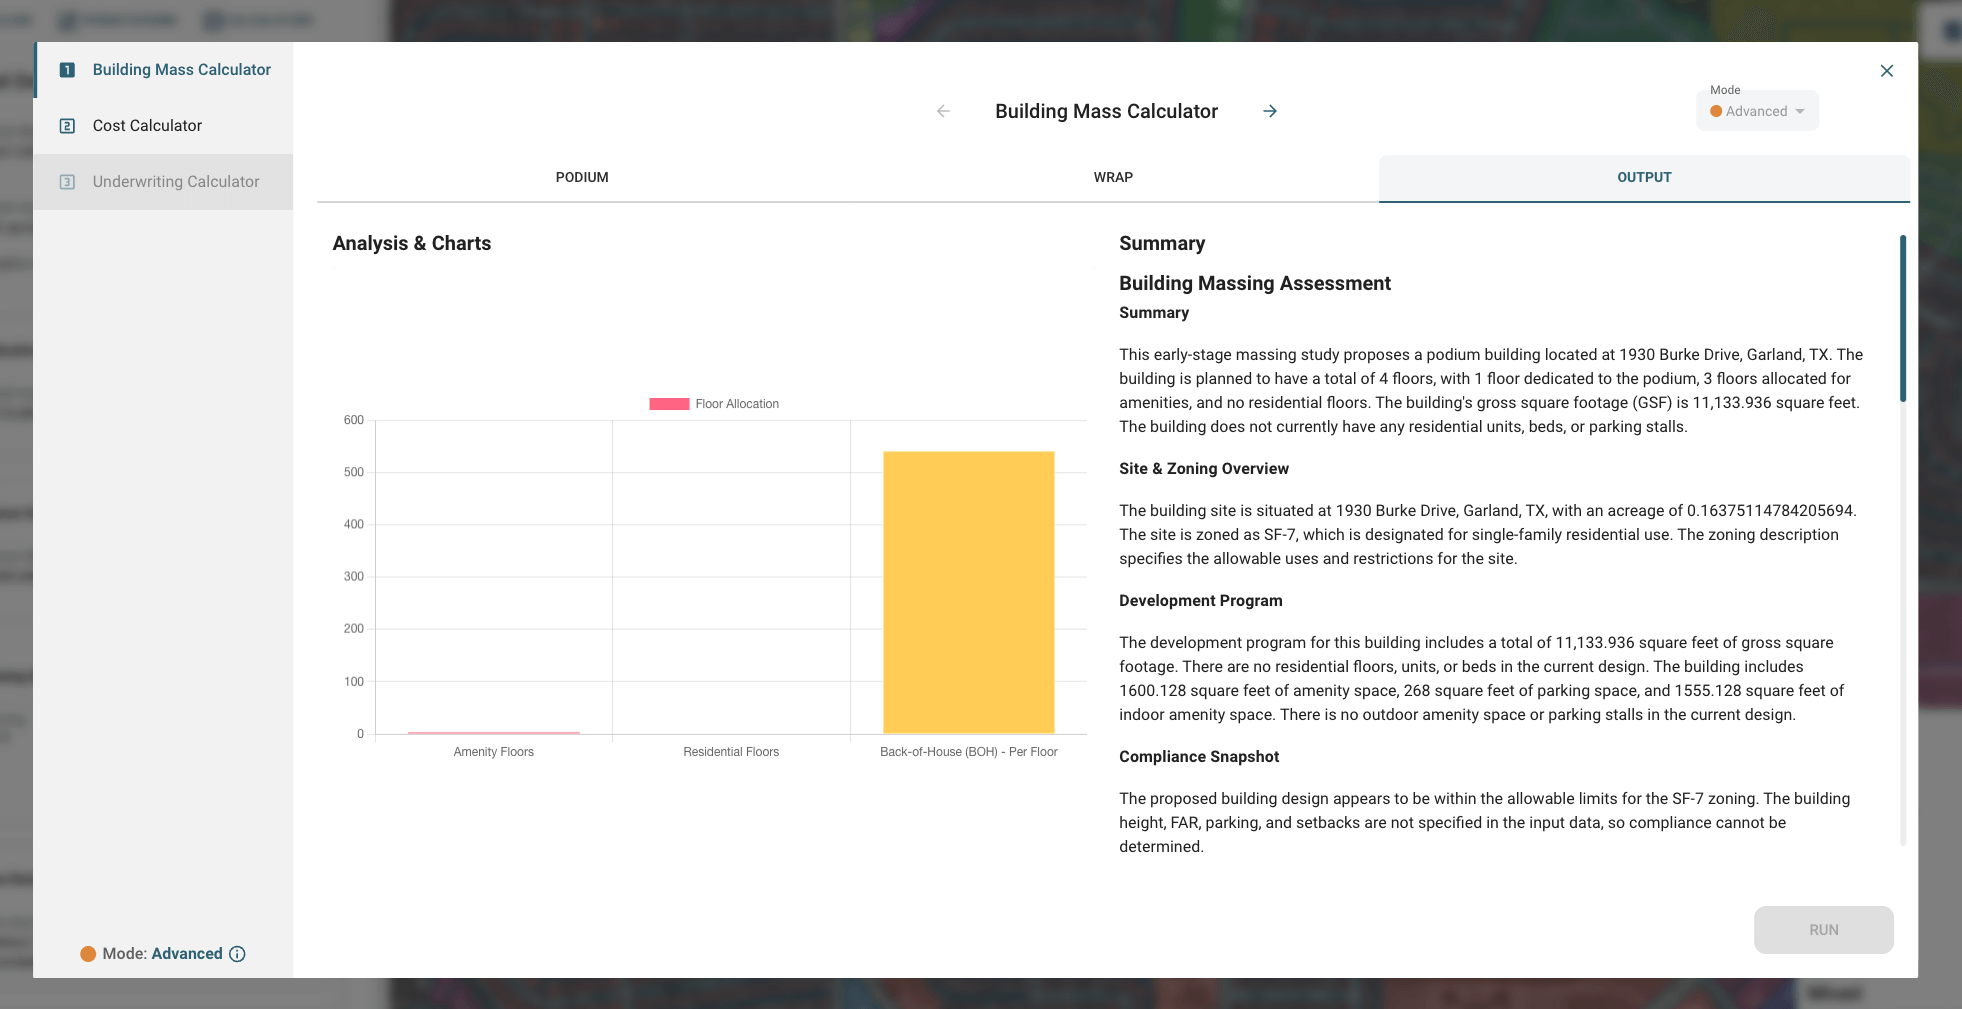This screenshot has height=1009, width=1962.
Task: Click the step 2 Cost Calculator icon
Action: point(67,126)
